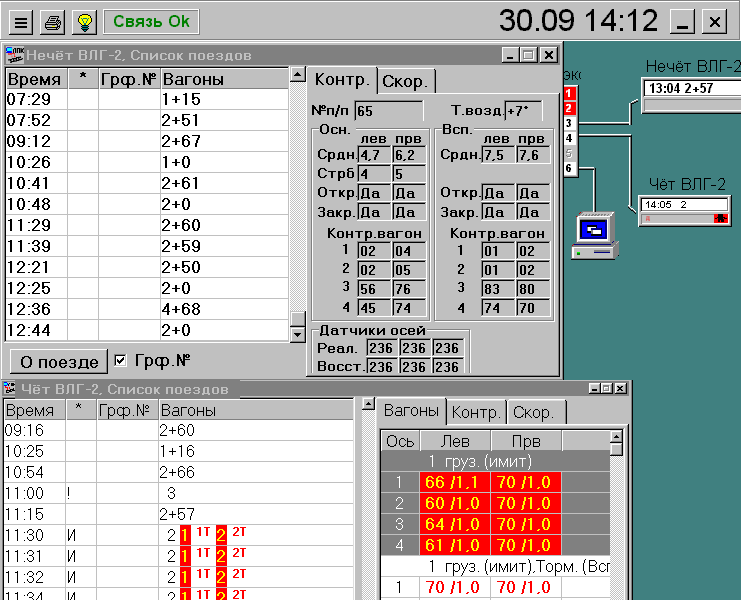Click alarm icon in Чёт ВЛГ-2 box

click(721, 218)
